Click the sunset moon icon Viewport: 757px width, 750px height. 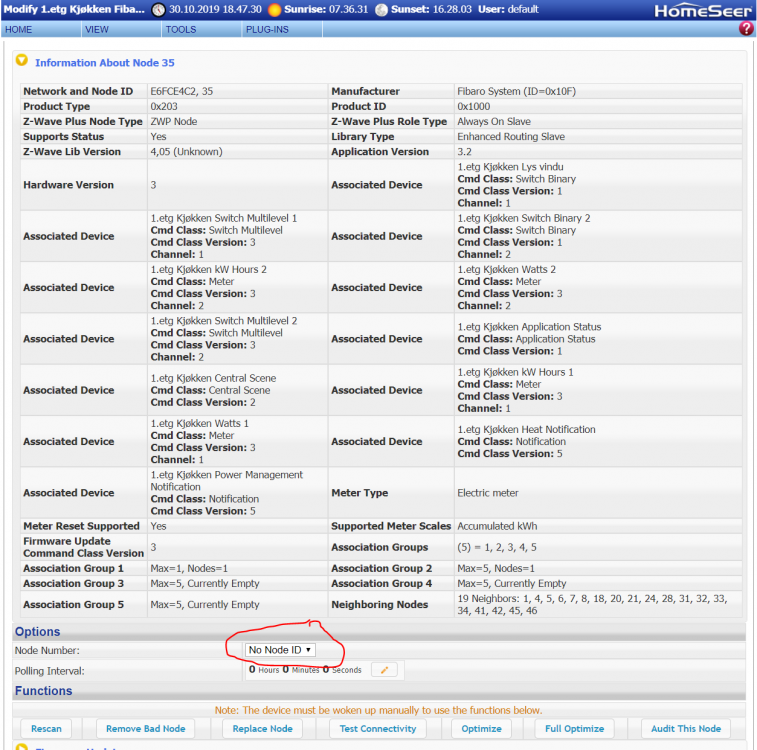pos(381,10)
